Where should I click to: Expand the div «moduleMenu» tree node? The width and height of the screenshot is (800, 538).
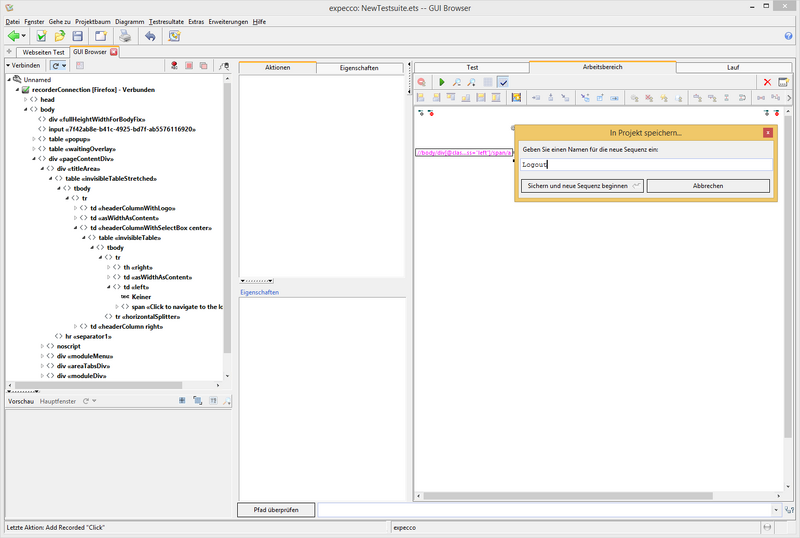click(42, 356)
